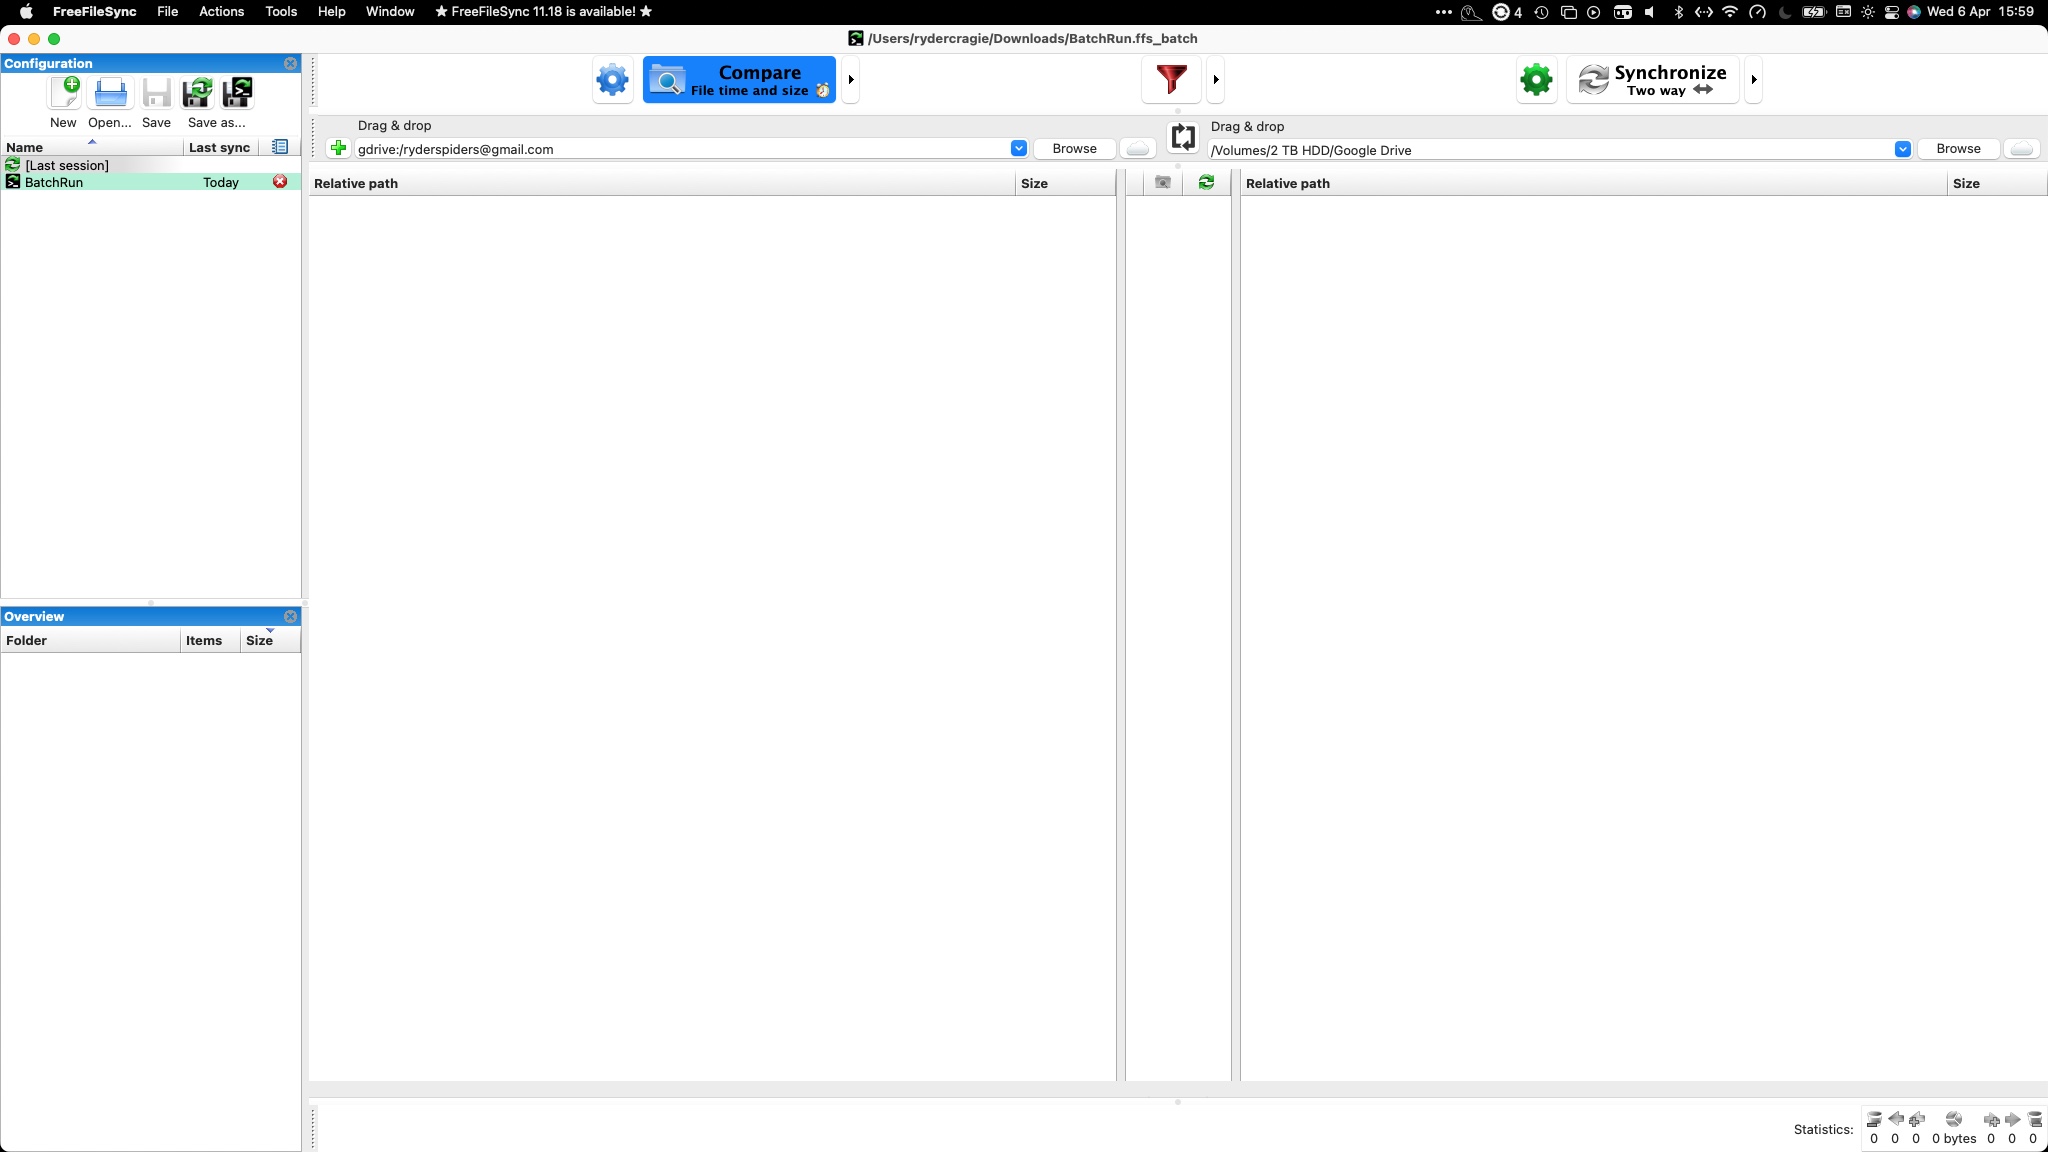Image resolution: width=2048 pixels, height=1152 pixels.
Task: Open comparison settings blue gear
Action: coord(612,80)
